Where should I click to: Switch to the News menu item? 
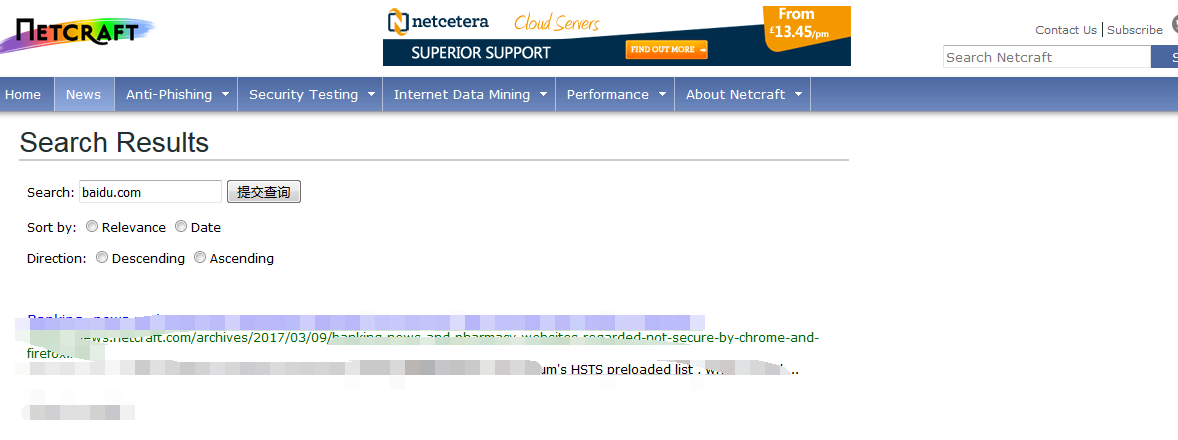point(83,94)
